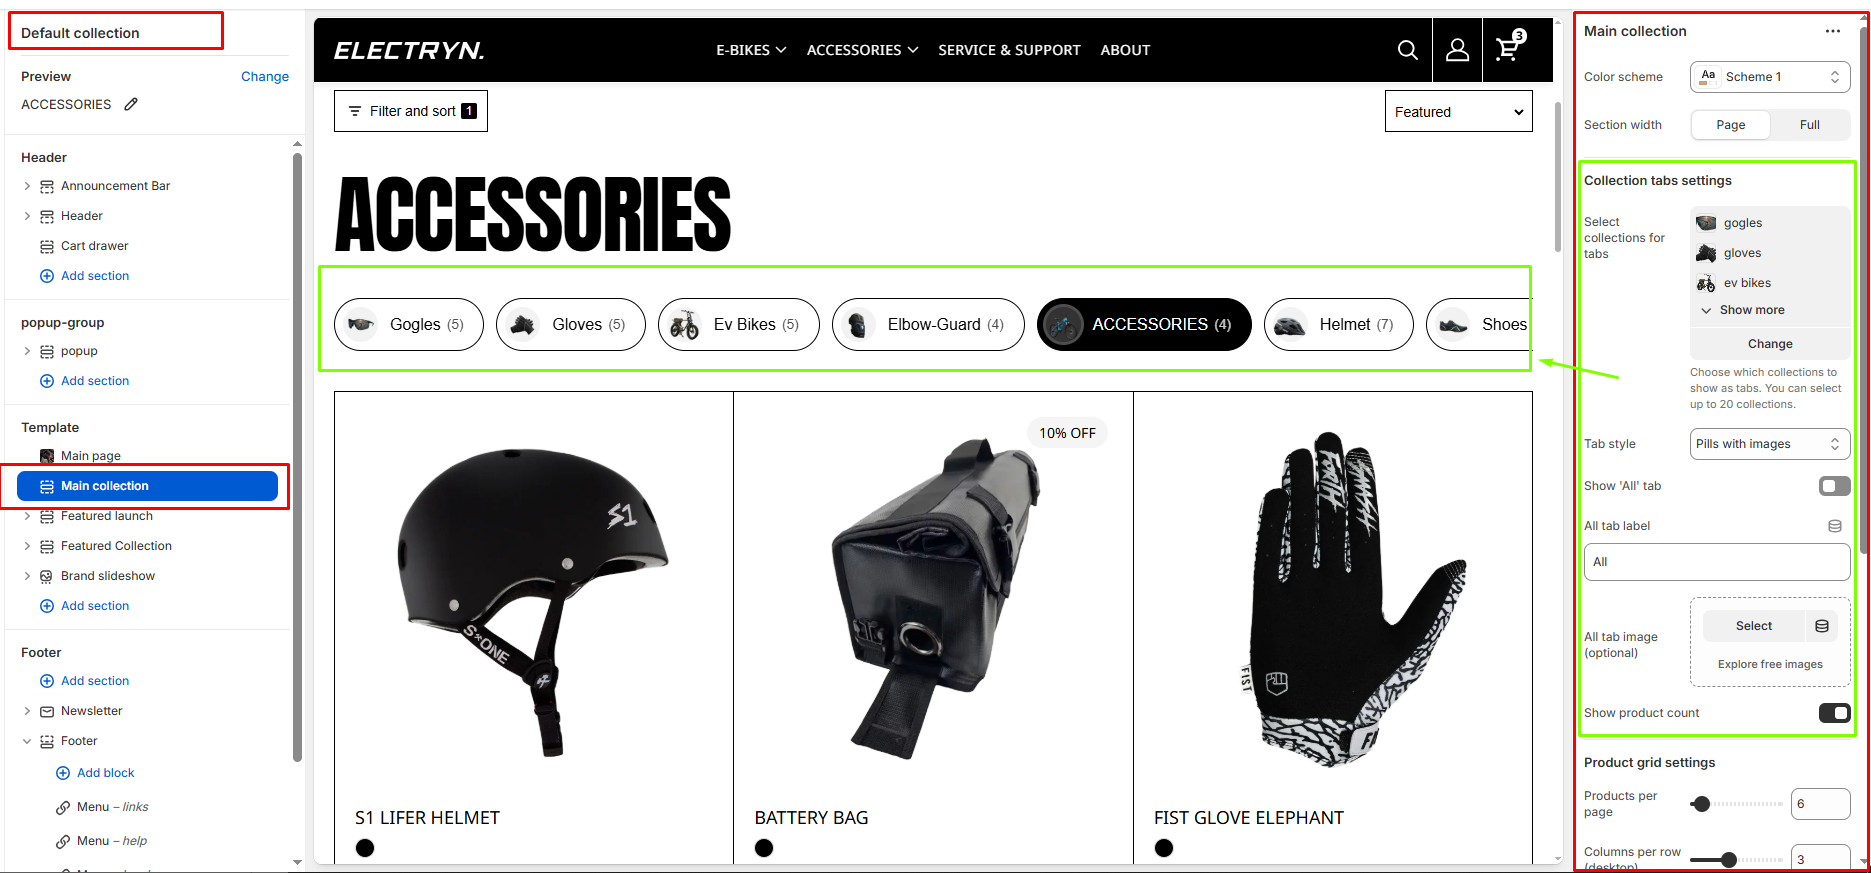1871x873 pixels.
Task: Click the All tab label input field
Action: click(1717, 562)
